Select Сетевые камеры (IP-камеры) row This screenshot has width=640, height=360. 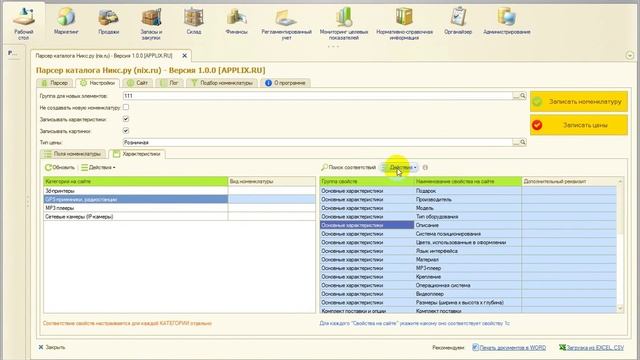(x=180, y=216)
